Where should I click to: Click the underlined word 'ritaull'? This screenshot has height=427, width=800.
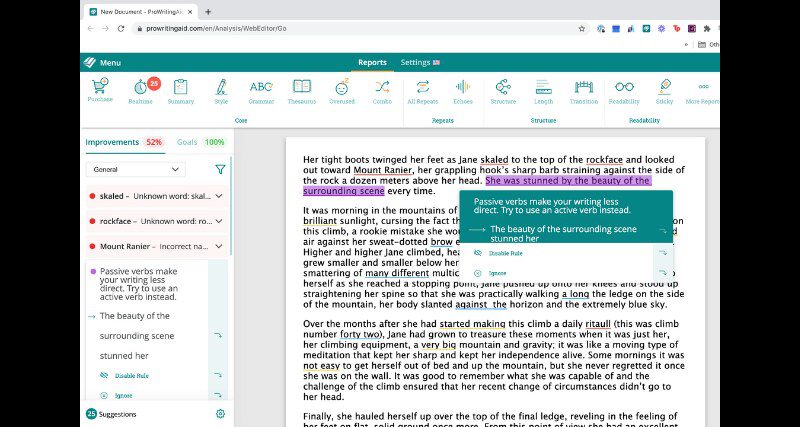coord(597,324)
